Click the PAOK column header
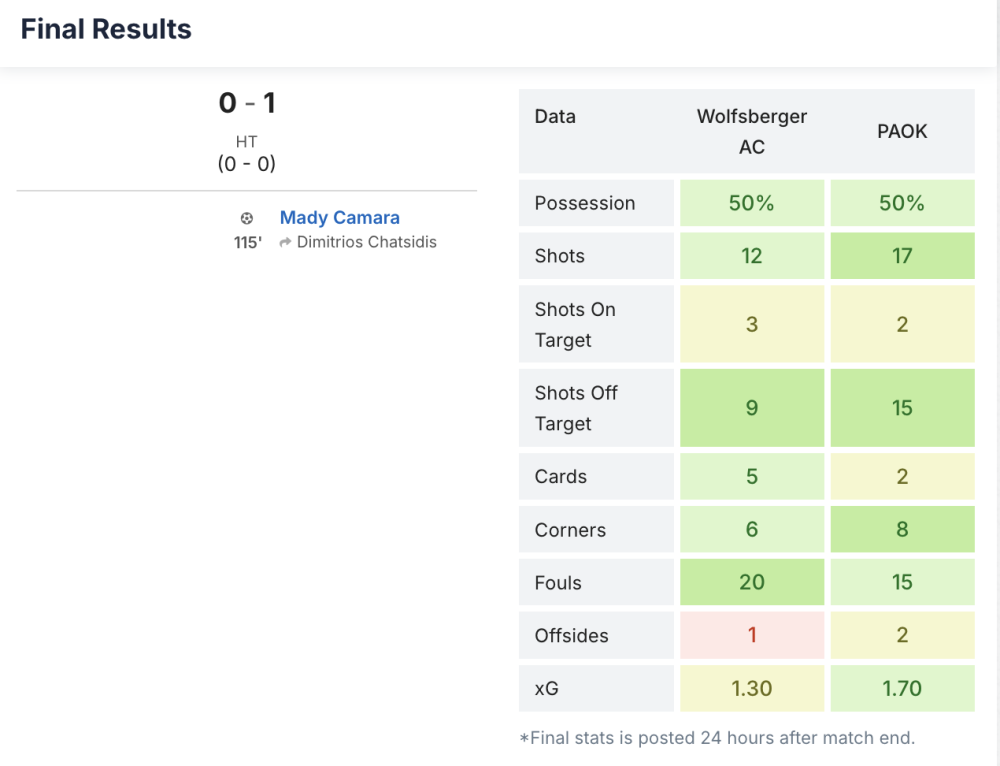This screenshot has width=1000, height=766. coord(902,131)
